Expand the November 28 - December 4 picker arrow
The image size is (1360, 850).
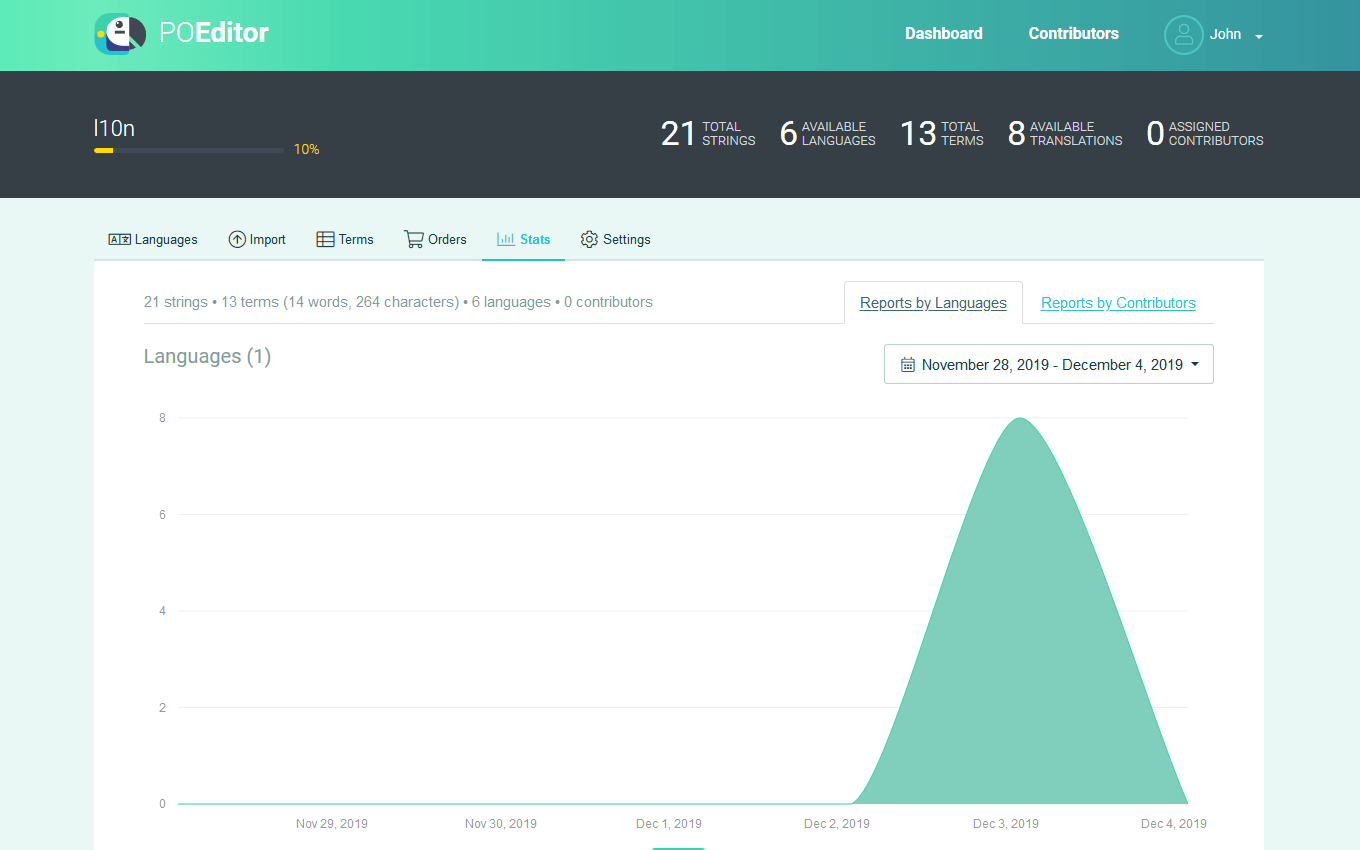coord(1196,363)
